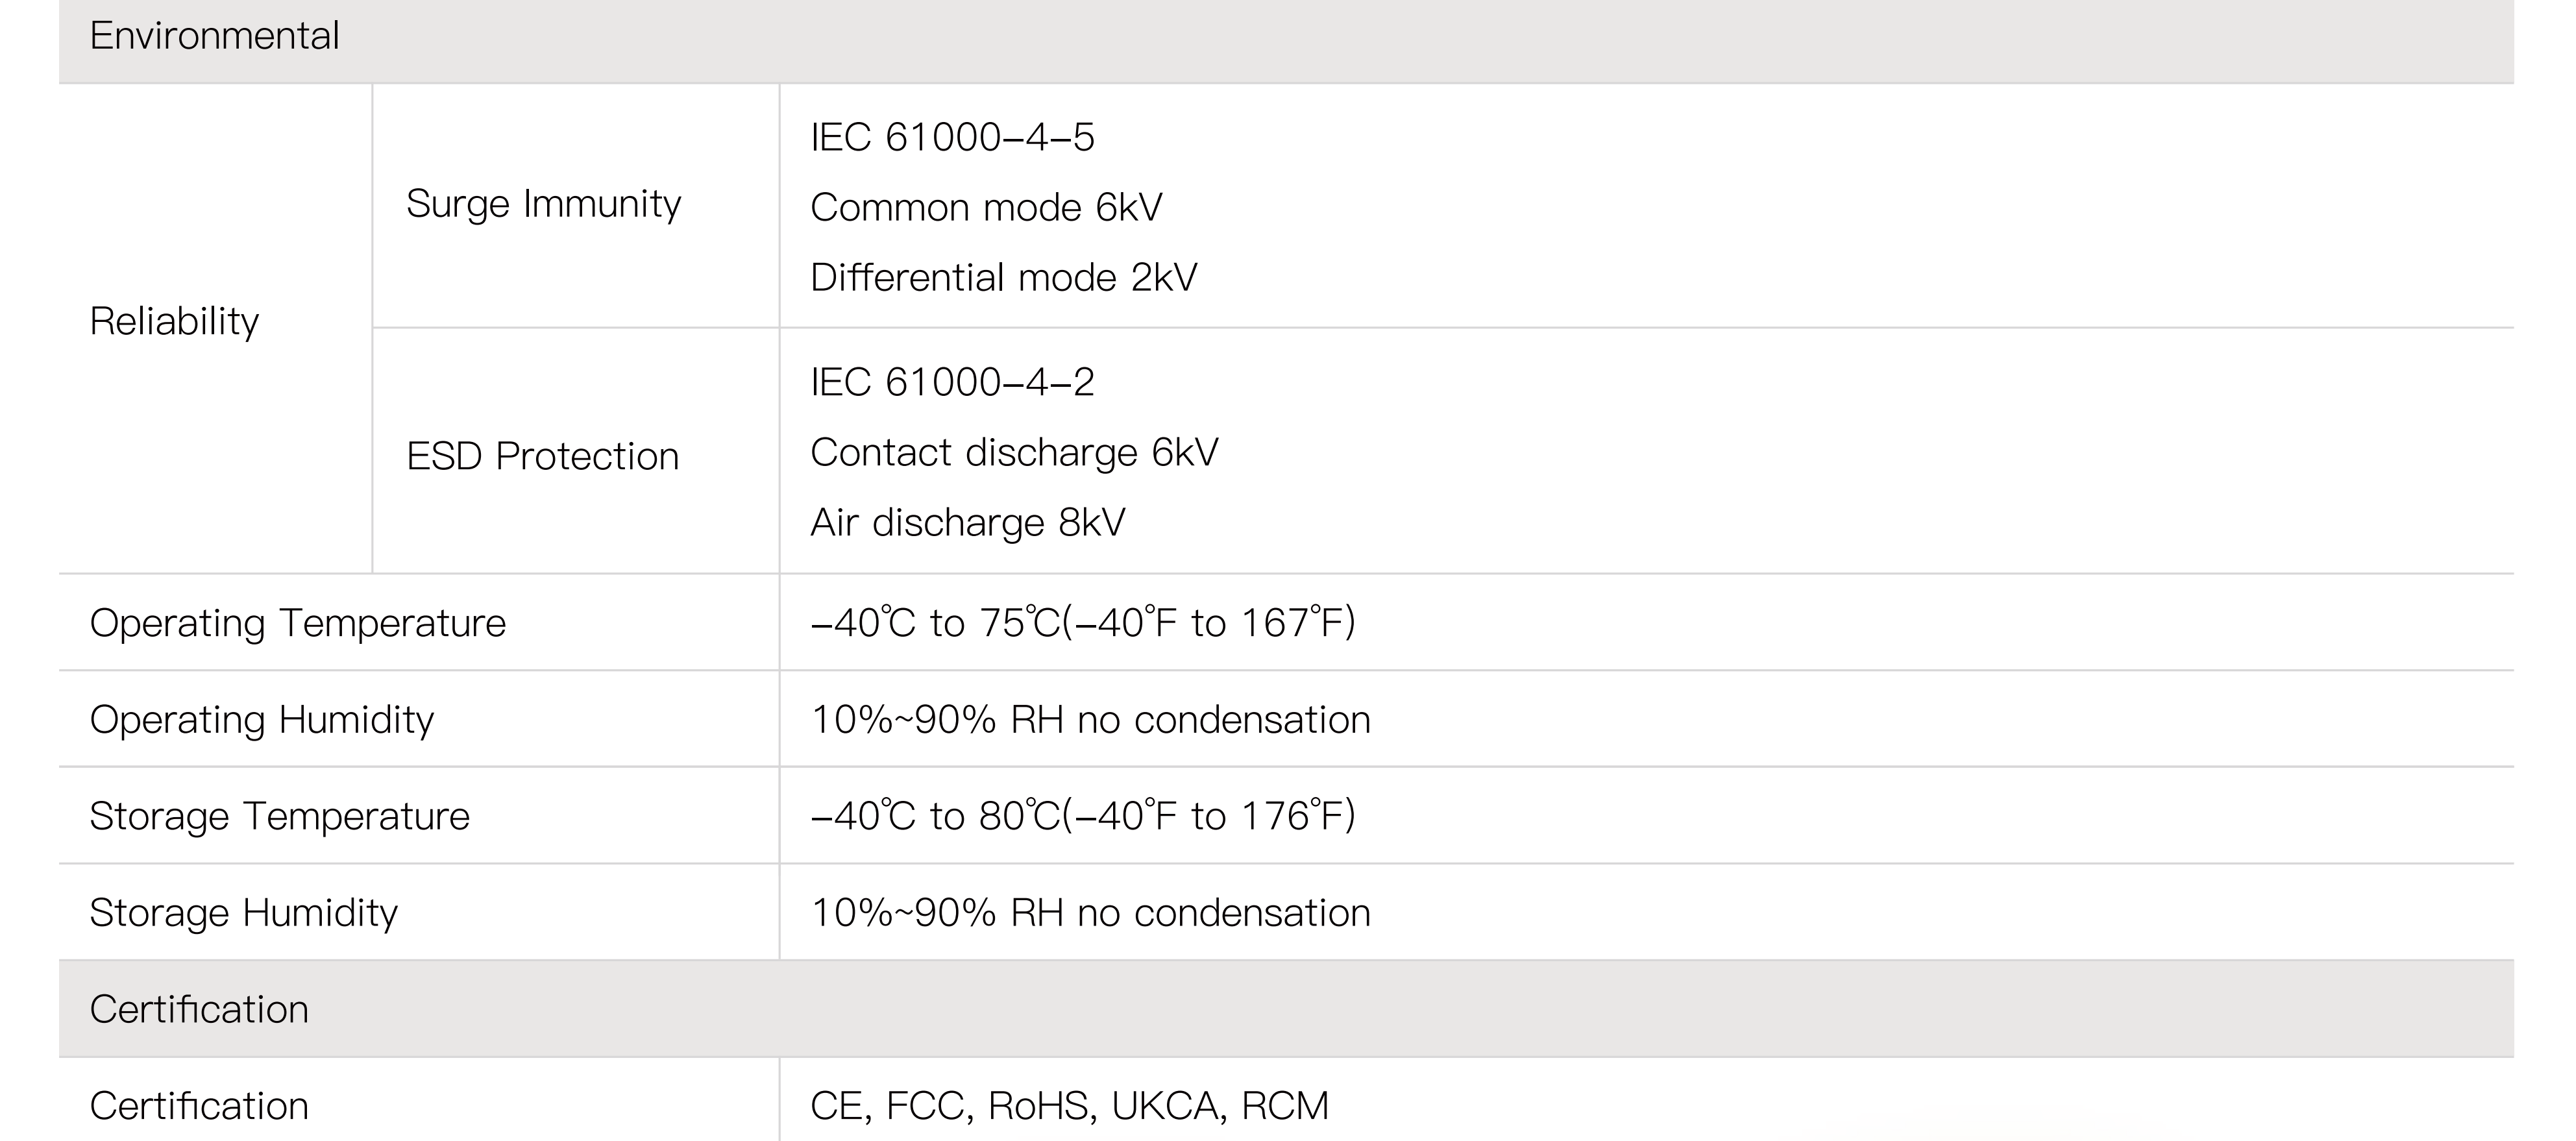Click the Air discharge 8kV text
The width and height of the screenshot is (2576, 1141).
(x=967, y=523)
